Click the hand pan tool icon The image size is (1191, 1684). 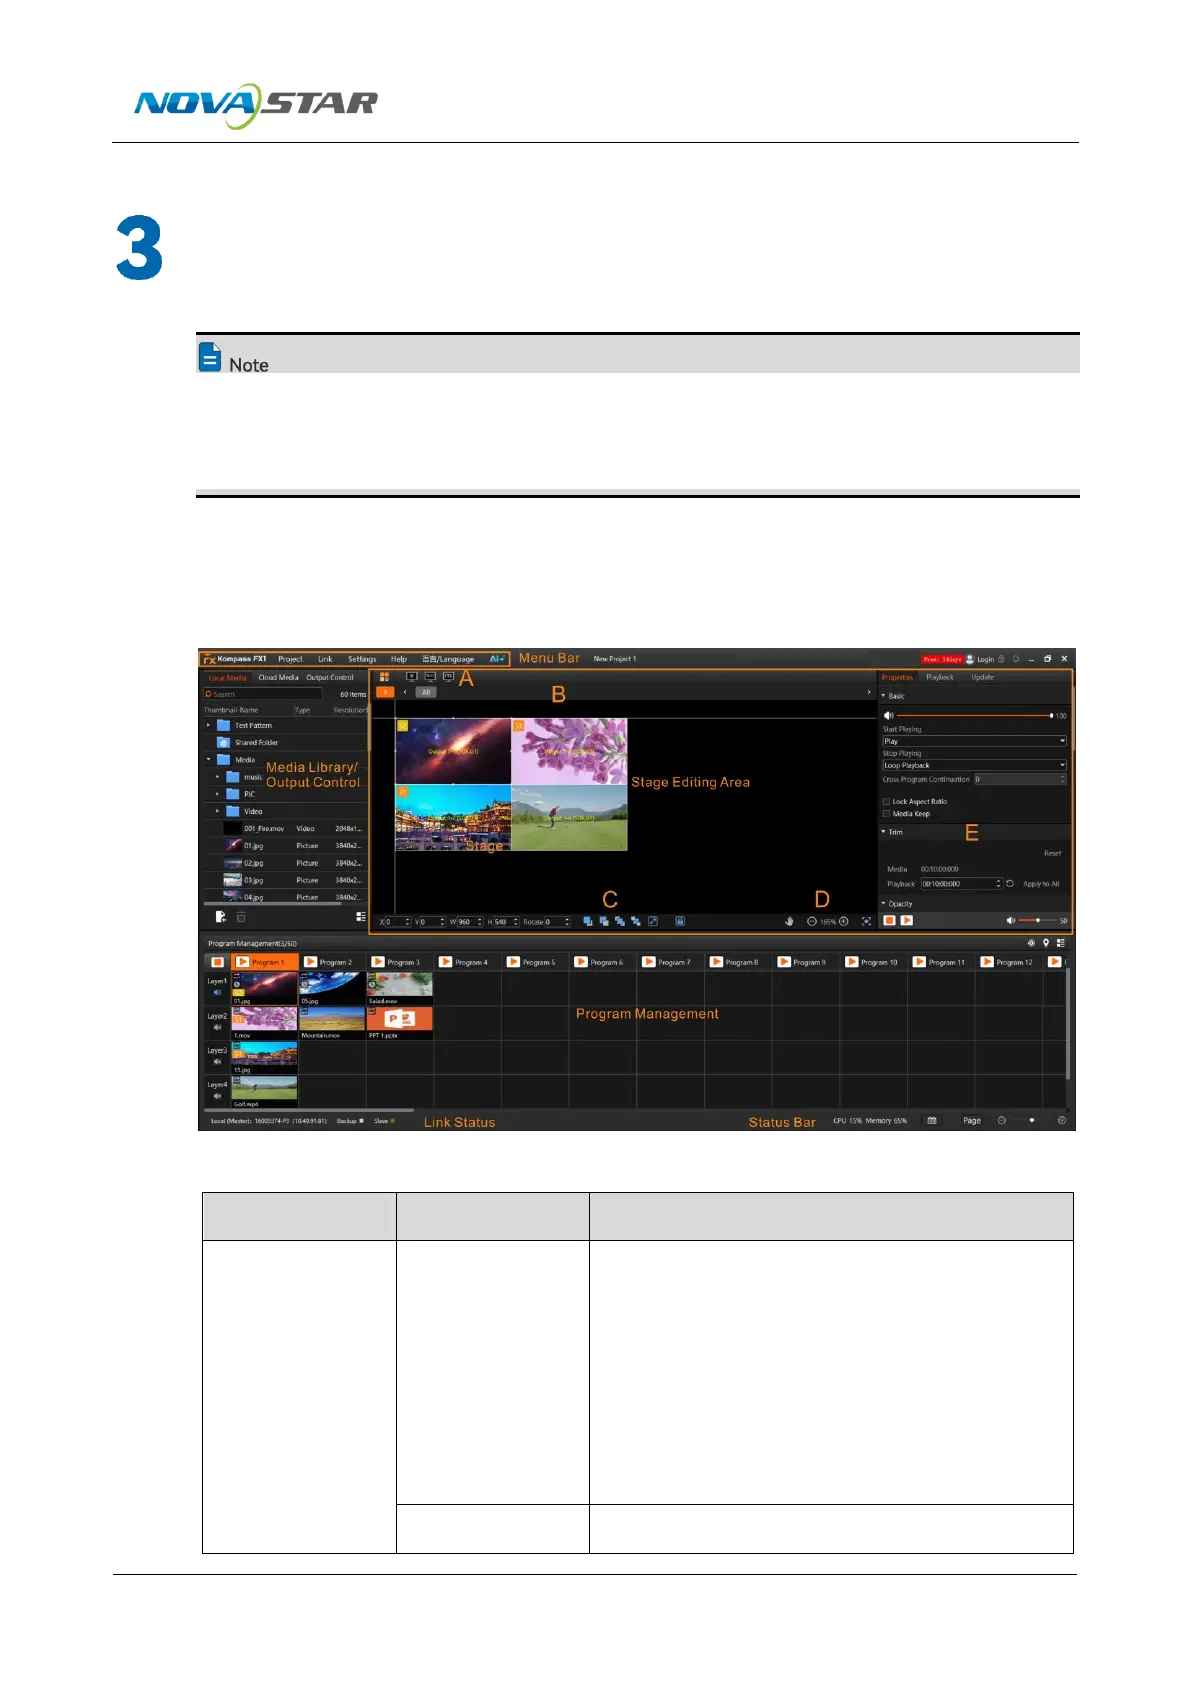coord(789,921)
